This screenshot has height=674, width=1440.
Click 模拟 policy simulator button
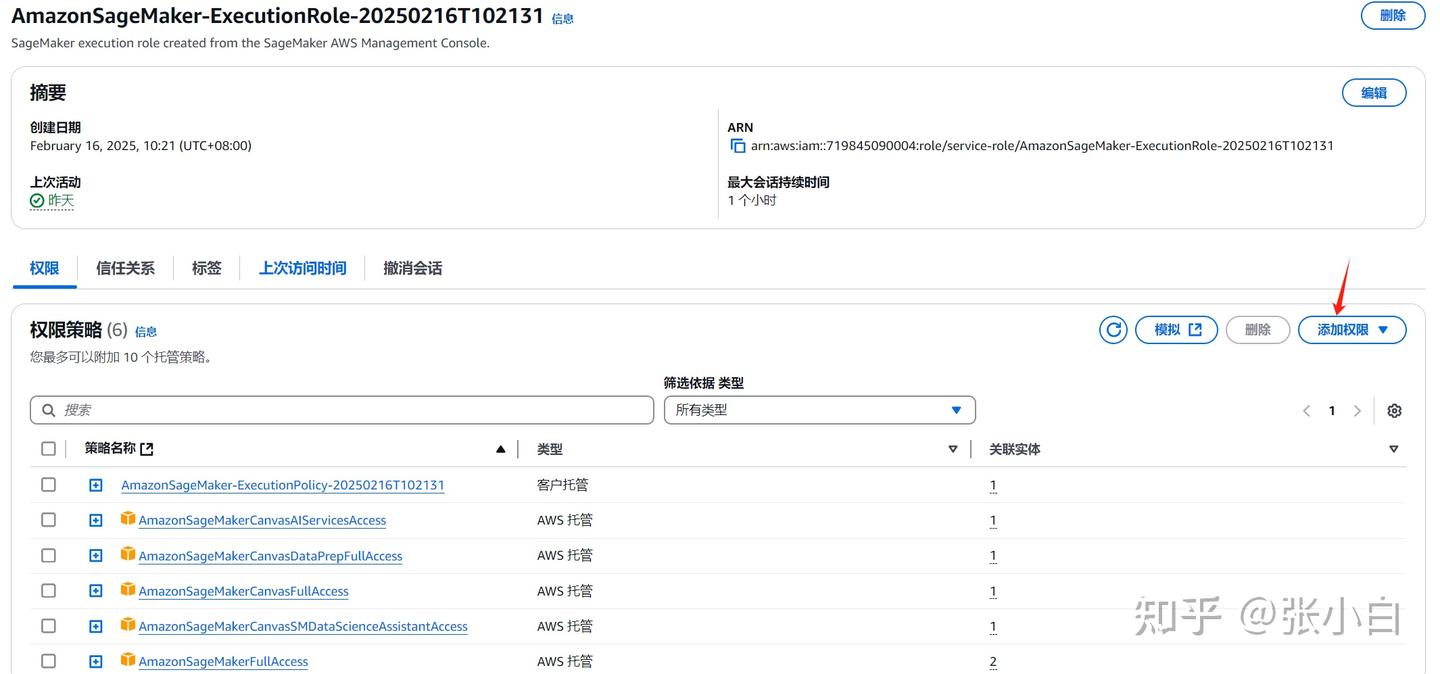click(1176, 330)
